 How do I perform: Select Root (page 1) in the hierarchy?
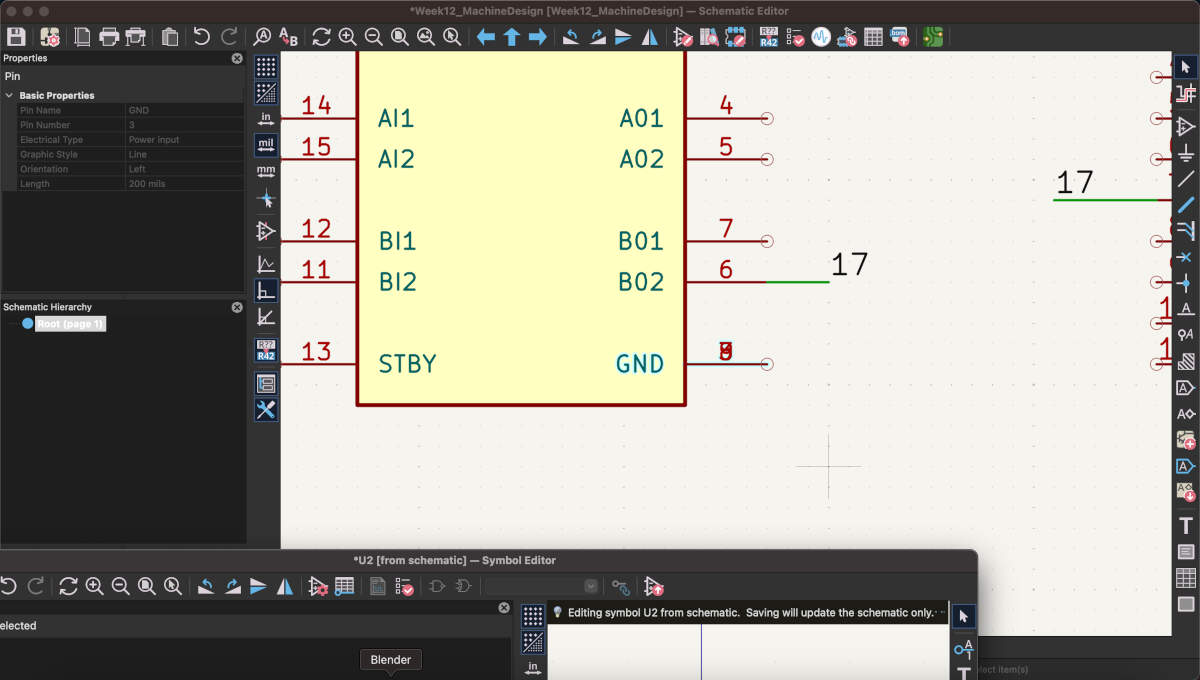(70, 324)
